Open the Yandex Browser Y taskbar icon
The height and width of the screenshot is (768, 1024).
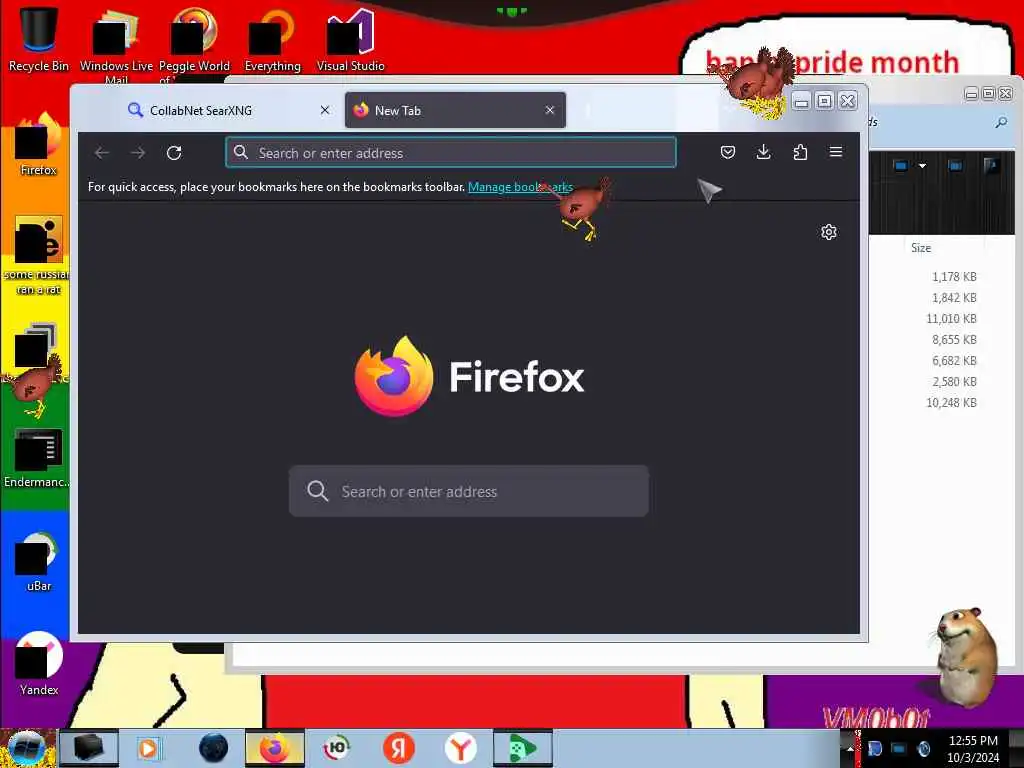click(461, 748)
